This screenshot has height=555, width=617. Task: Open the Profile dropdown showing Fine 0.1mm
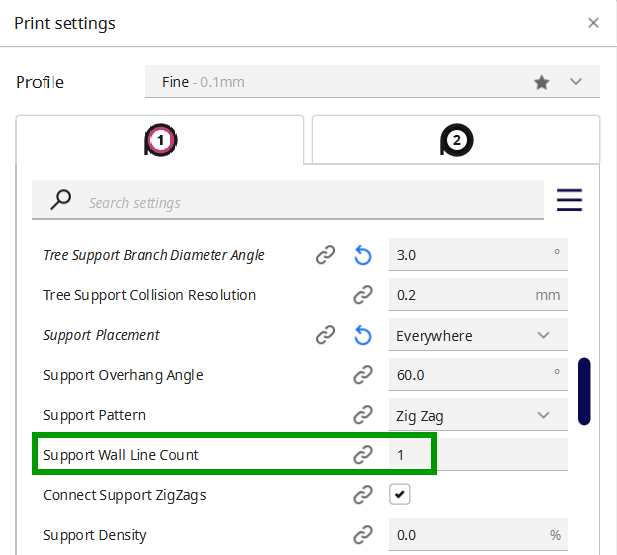click(x=372, y=81)
